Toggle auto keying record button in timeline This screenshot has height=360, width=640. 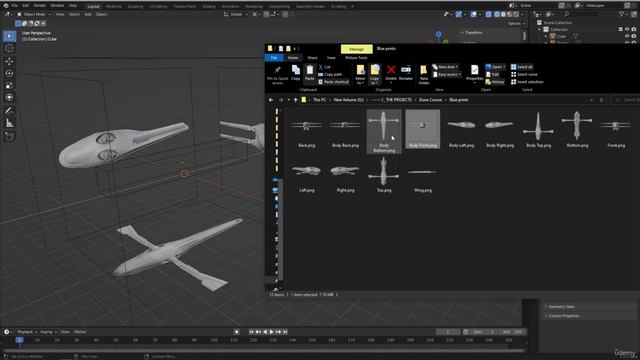pyautogui.click(x=236, y=332)
